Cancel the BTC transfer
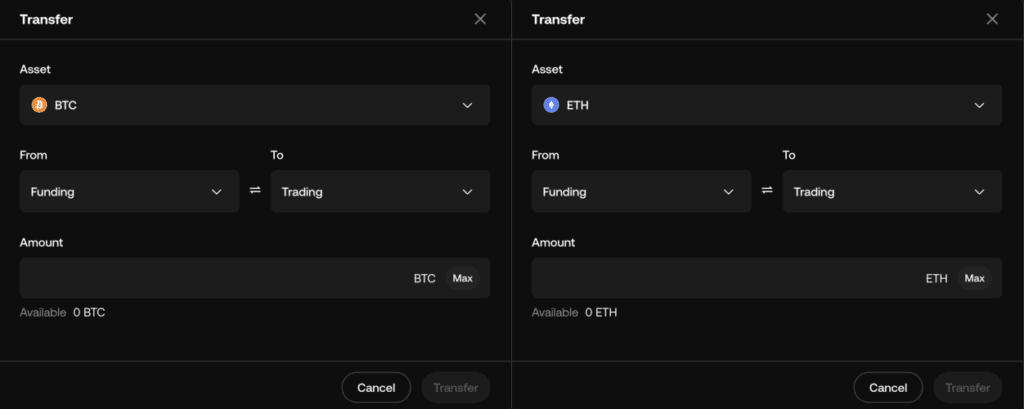The height and width of the screenshot is (409, 1024). click(x=376, y=387)
